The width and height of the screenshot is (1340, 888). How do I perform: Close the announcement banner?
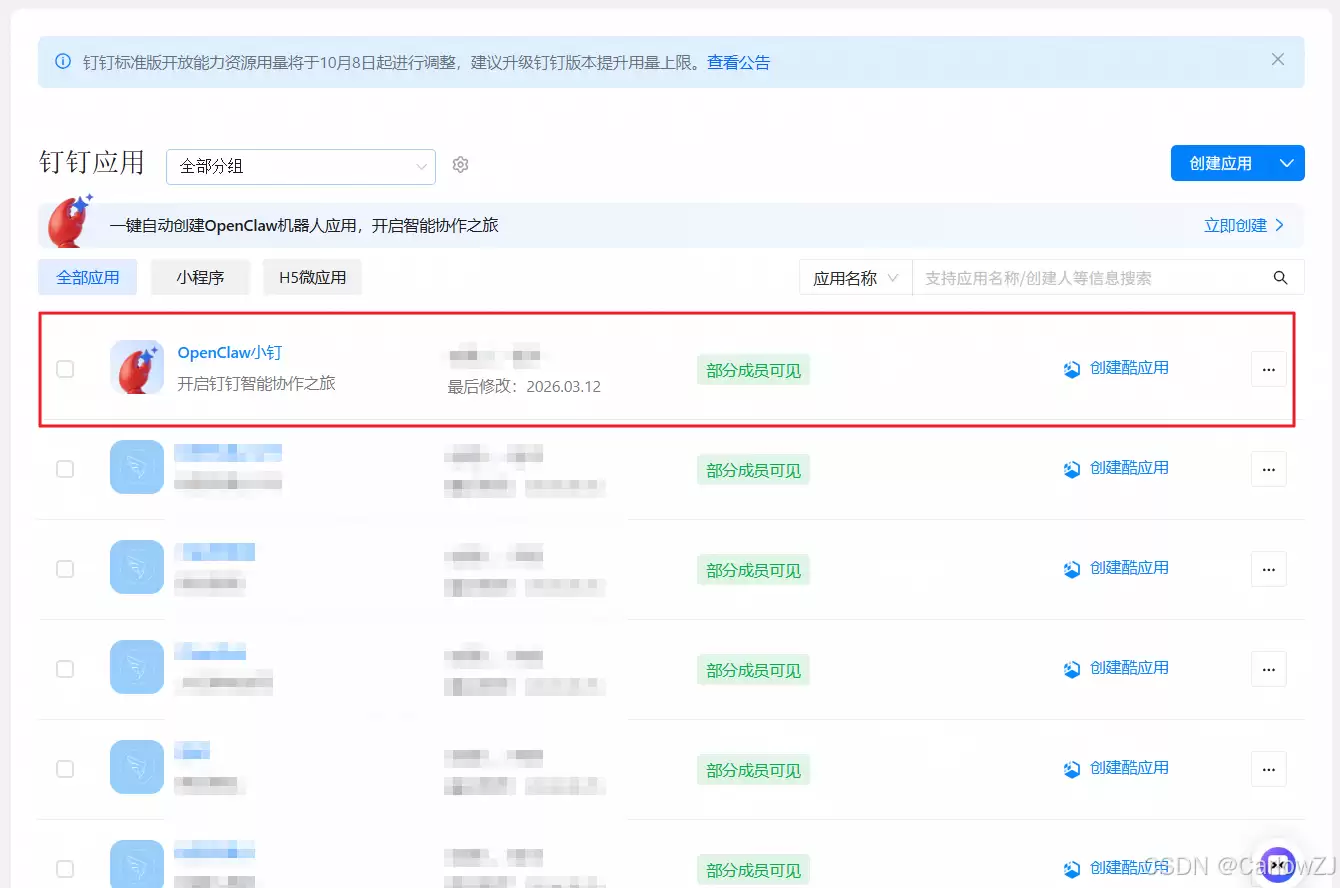pyautogui.click(x=1277, y=60)
